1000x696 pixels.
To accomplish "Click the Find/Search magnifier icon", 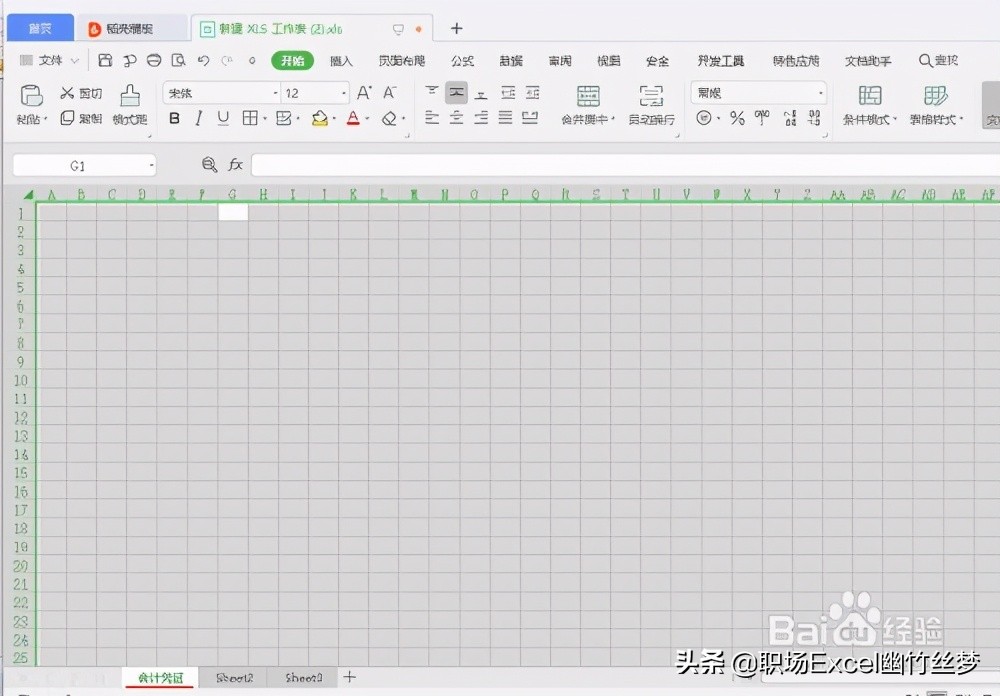I will [925, 60].
